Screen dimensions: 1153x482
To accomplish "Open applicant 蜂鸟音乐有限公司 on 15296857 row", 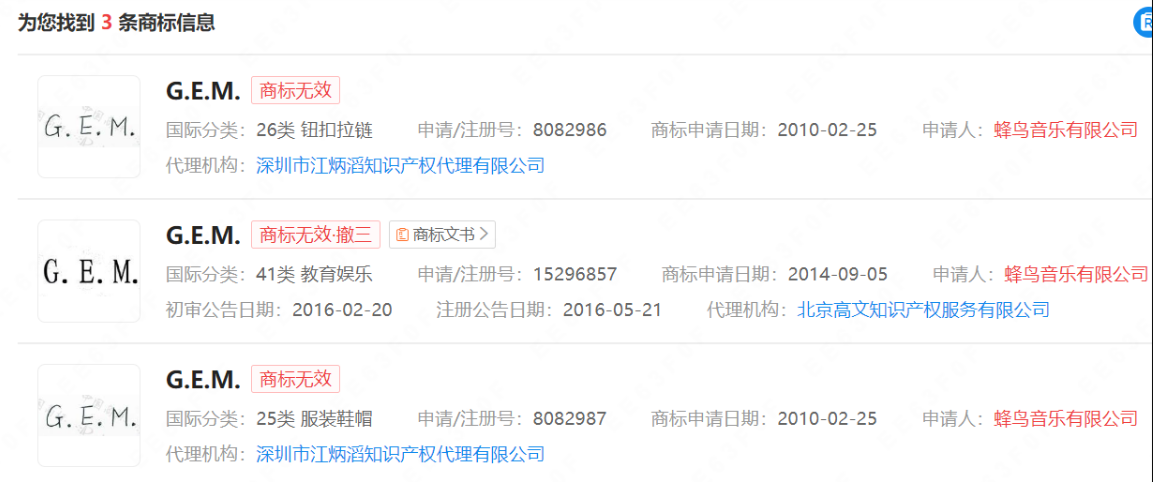I will coord(1076,274).
